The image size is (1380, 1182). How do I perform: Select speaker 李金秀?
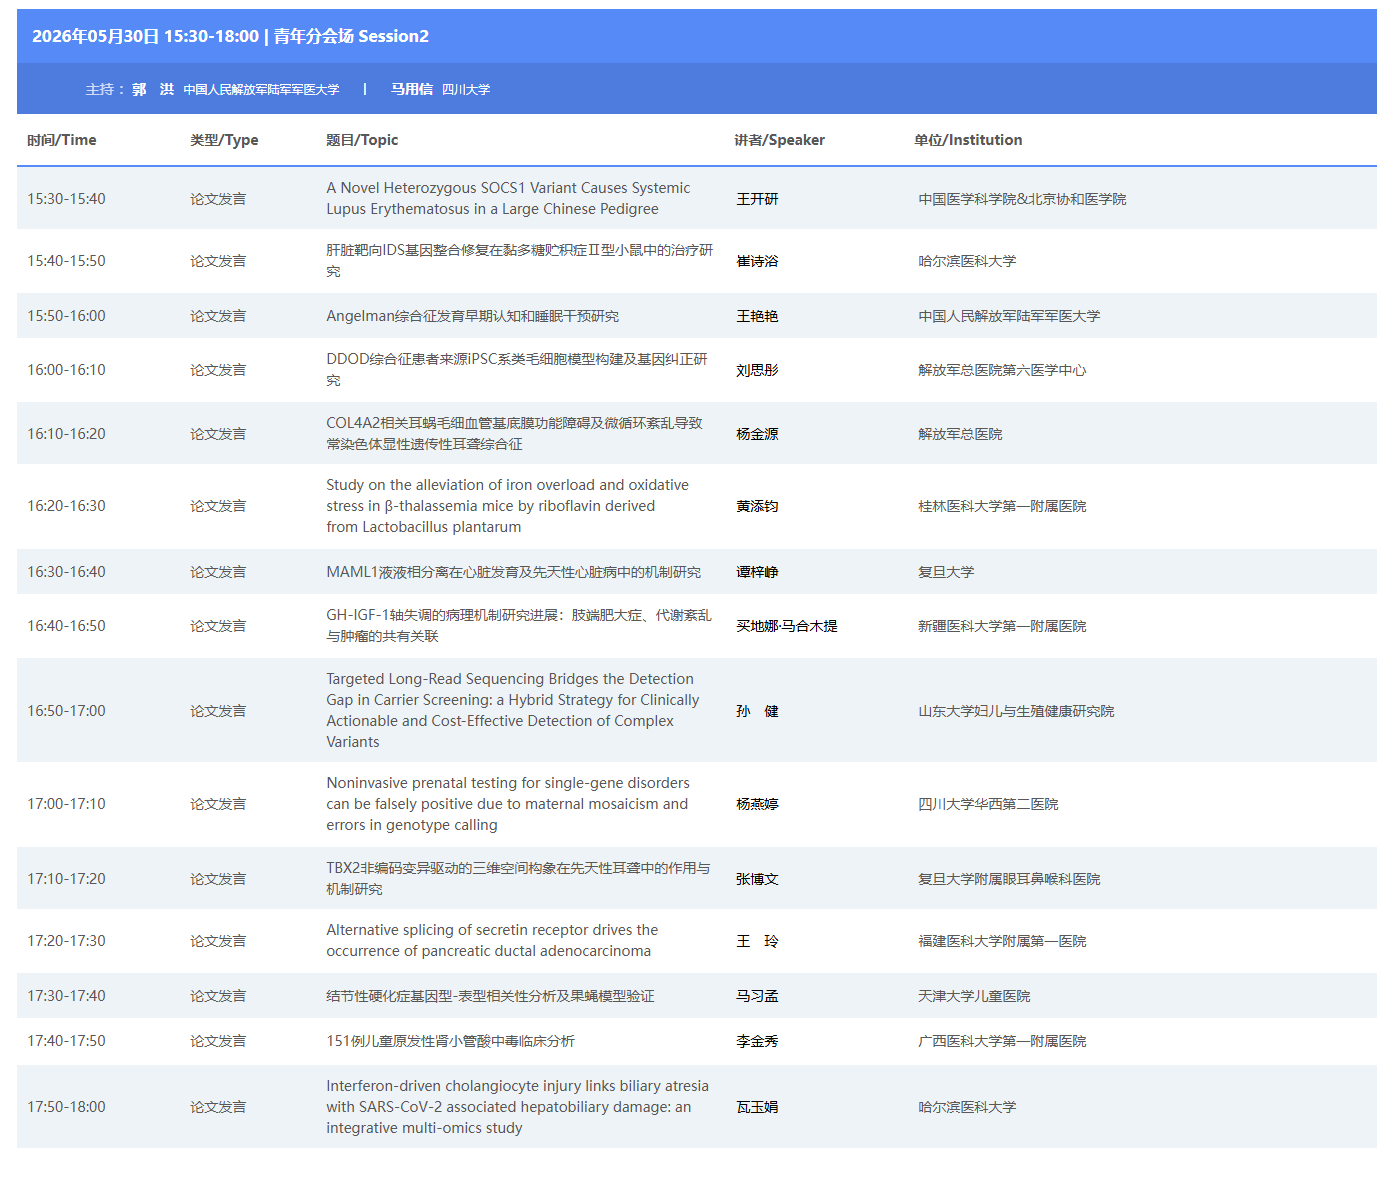pos(757,1041)
